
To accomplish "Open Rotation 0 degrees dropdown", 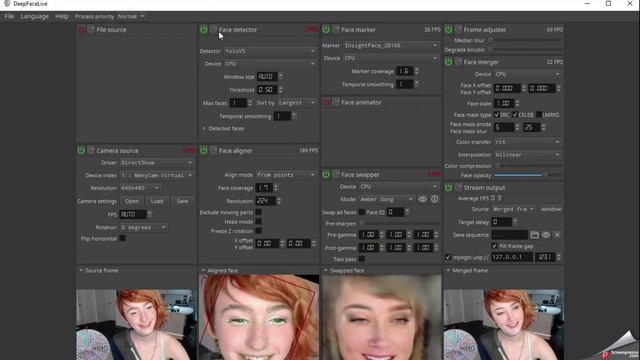I will (x=143, y=227).
